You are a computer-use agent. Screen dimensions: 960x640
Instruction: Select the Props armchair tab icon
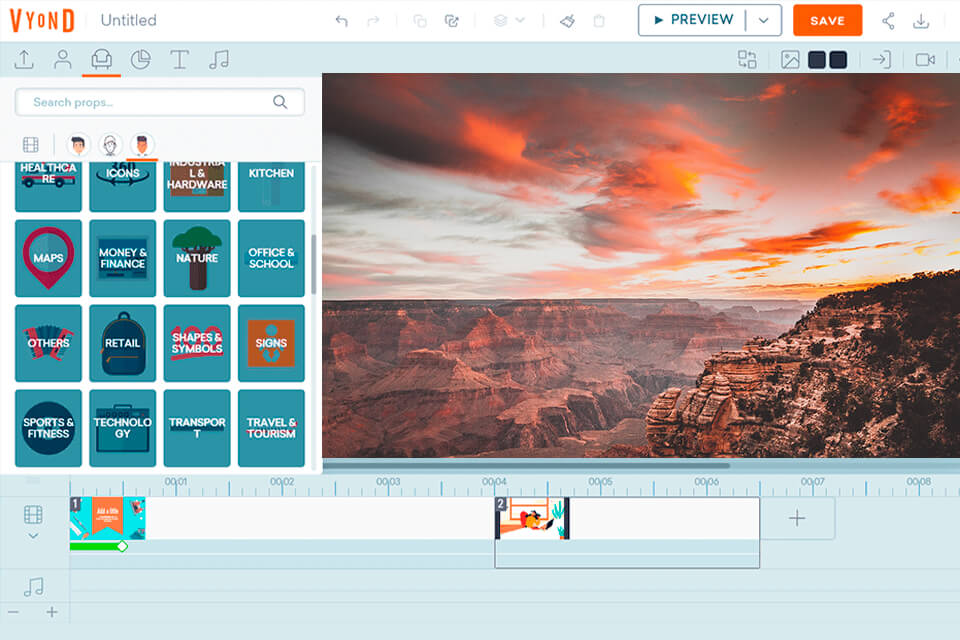click(x=102, y=59)
